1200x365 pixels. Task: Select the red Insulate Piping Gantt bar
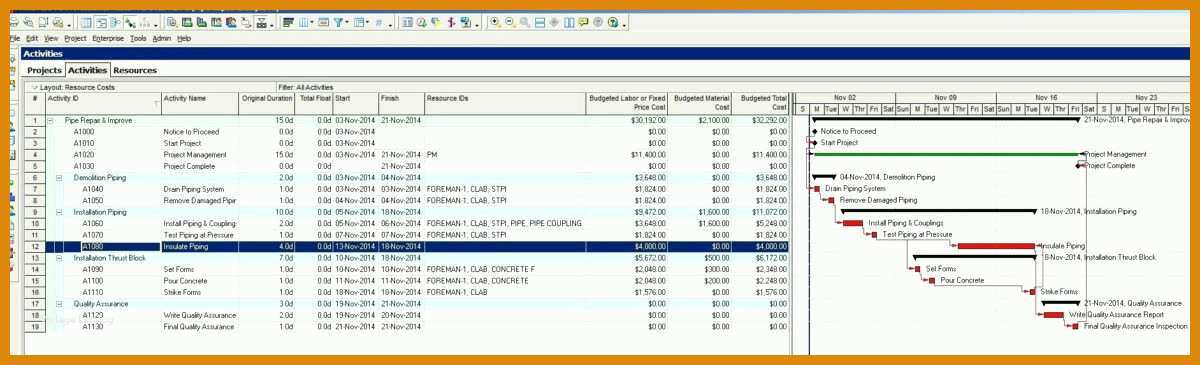996,245
